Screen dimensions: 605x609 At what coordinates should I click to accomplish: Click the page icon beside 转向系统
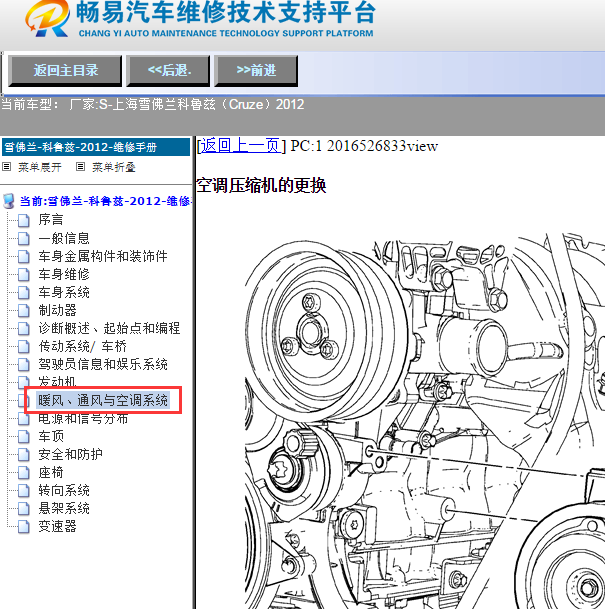pos(24,491)
